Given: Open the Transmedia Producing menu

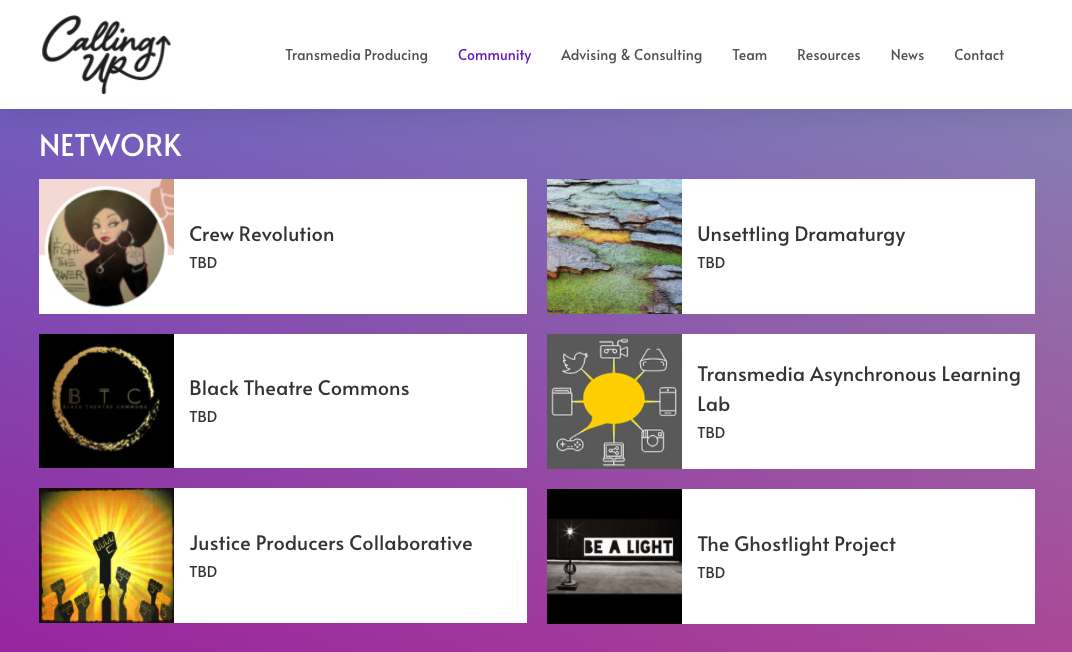Looking at the screenshot, I should point(356,55).
